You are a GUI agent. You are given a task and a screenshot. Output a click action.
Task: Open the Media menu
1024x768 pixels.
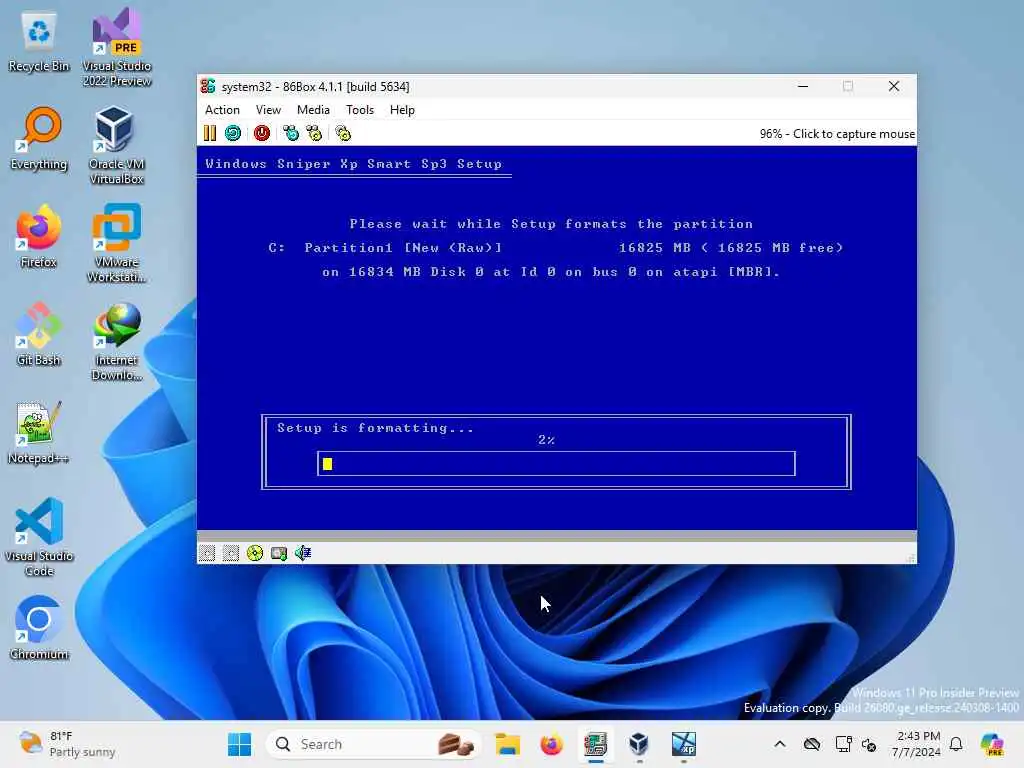coord(313,110)
